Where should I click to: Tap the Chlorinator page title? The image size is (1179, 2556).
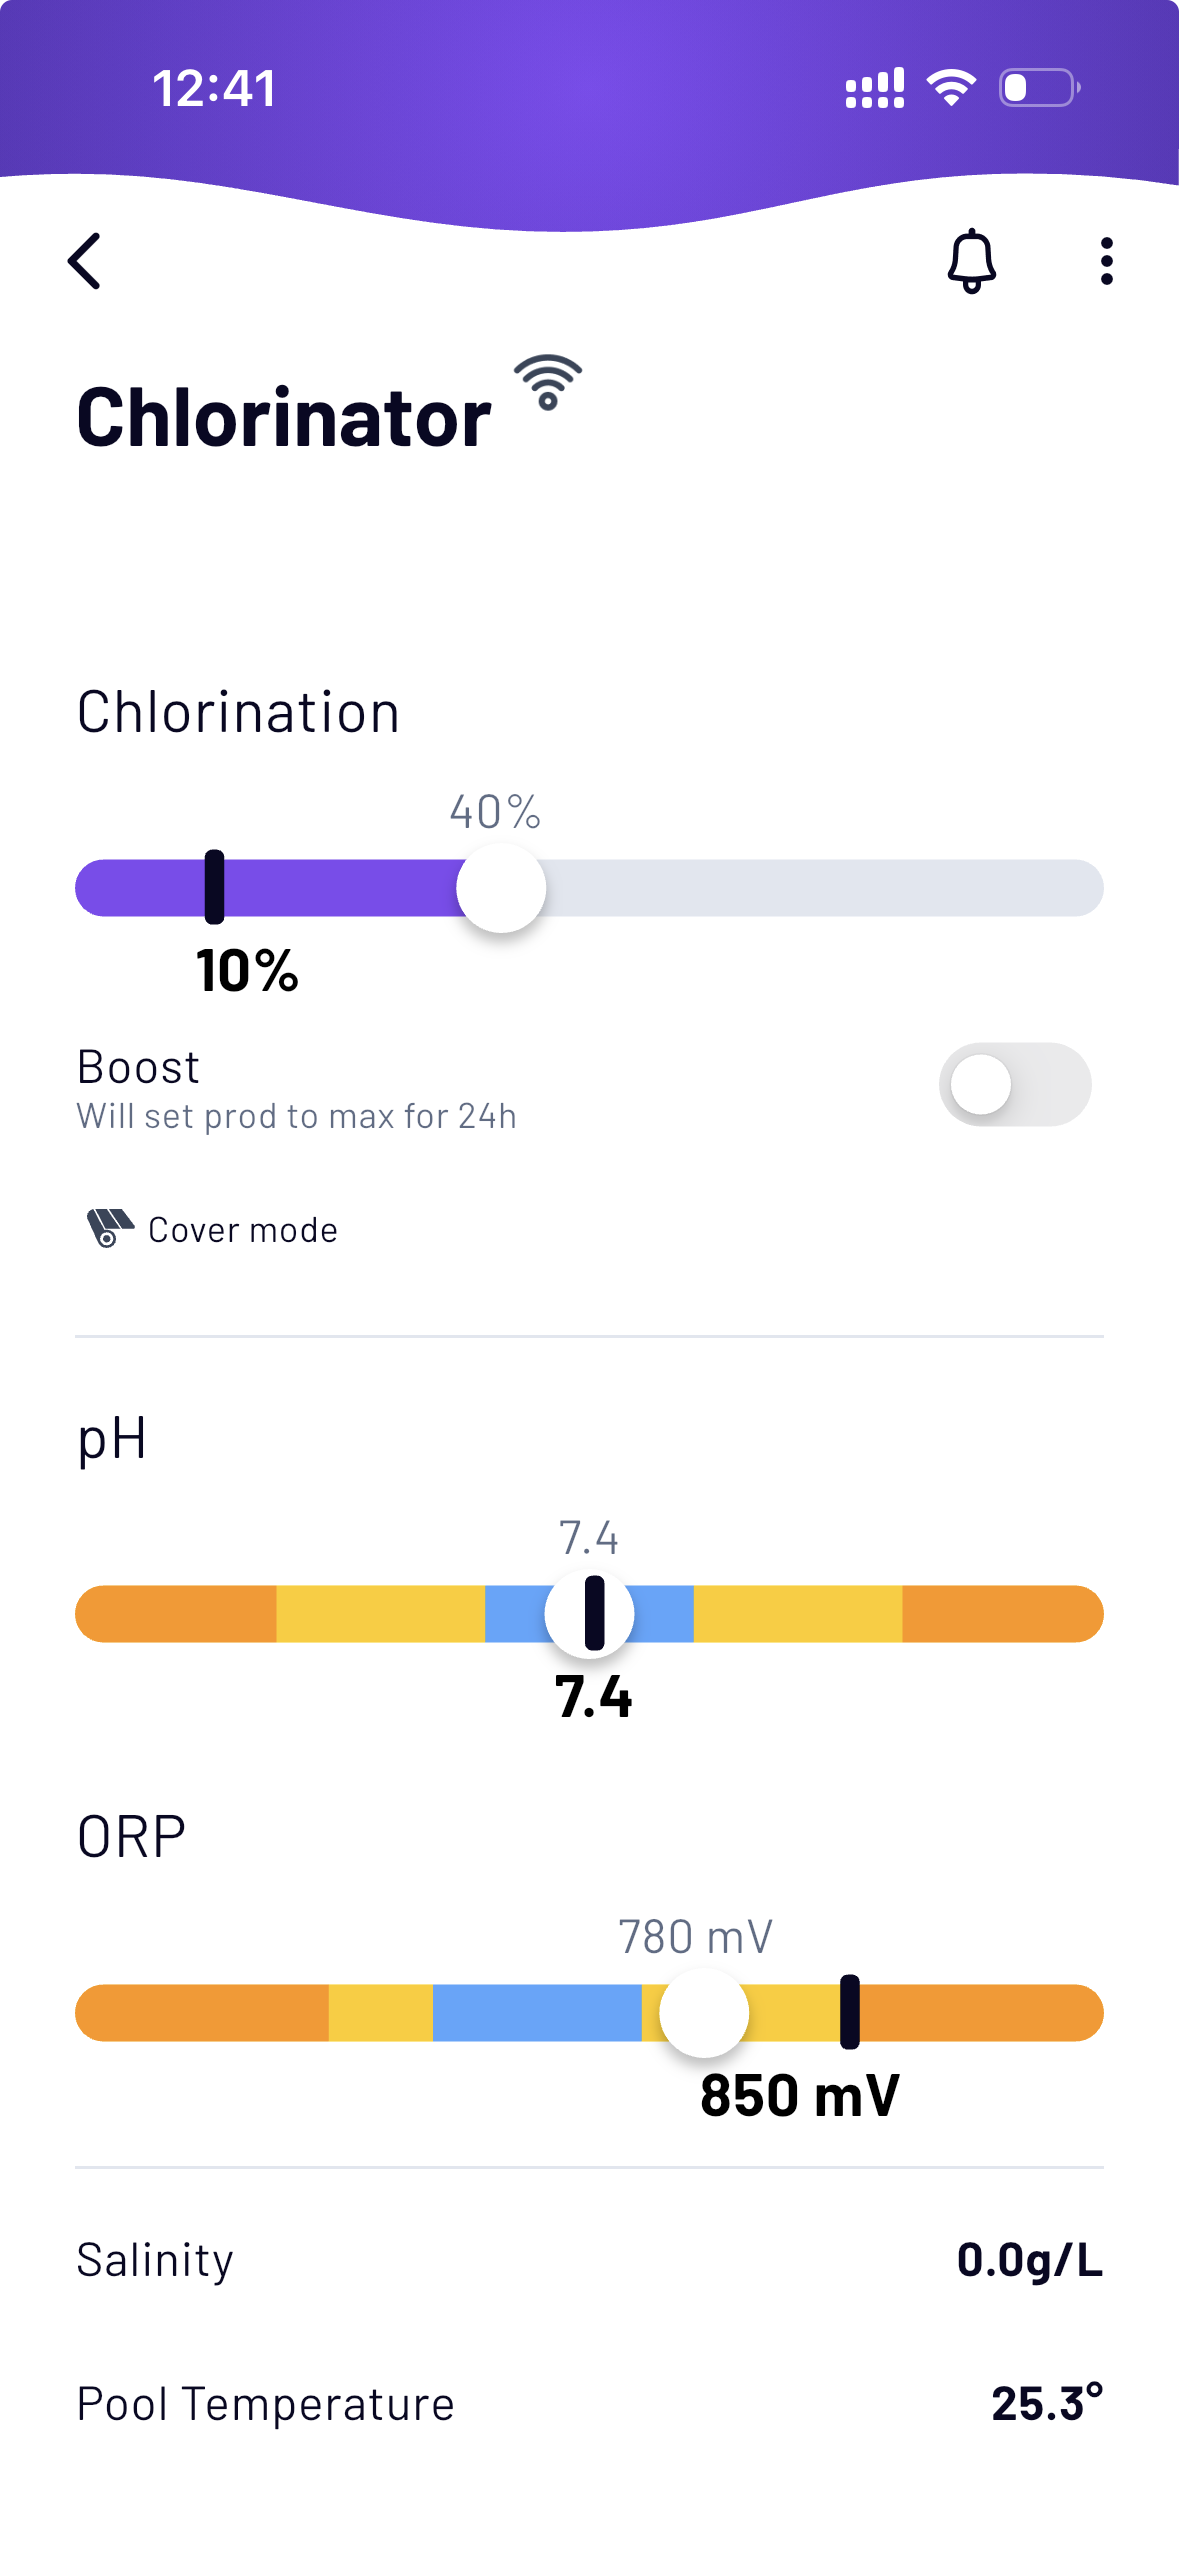(x=284, y=417)
